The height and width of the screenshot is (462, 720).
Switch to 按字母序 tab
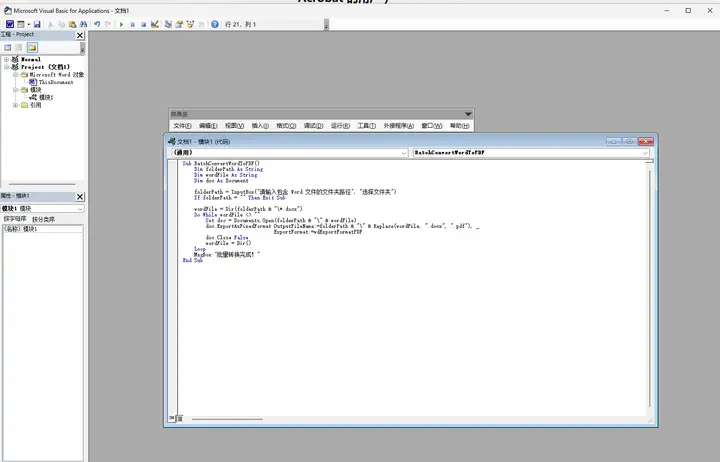coord(15,219)
